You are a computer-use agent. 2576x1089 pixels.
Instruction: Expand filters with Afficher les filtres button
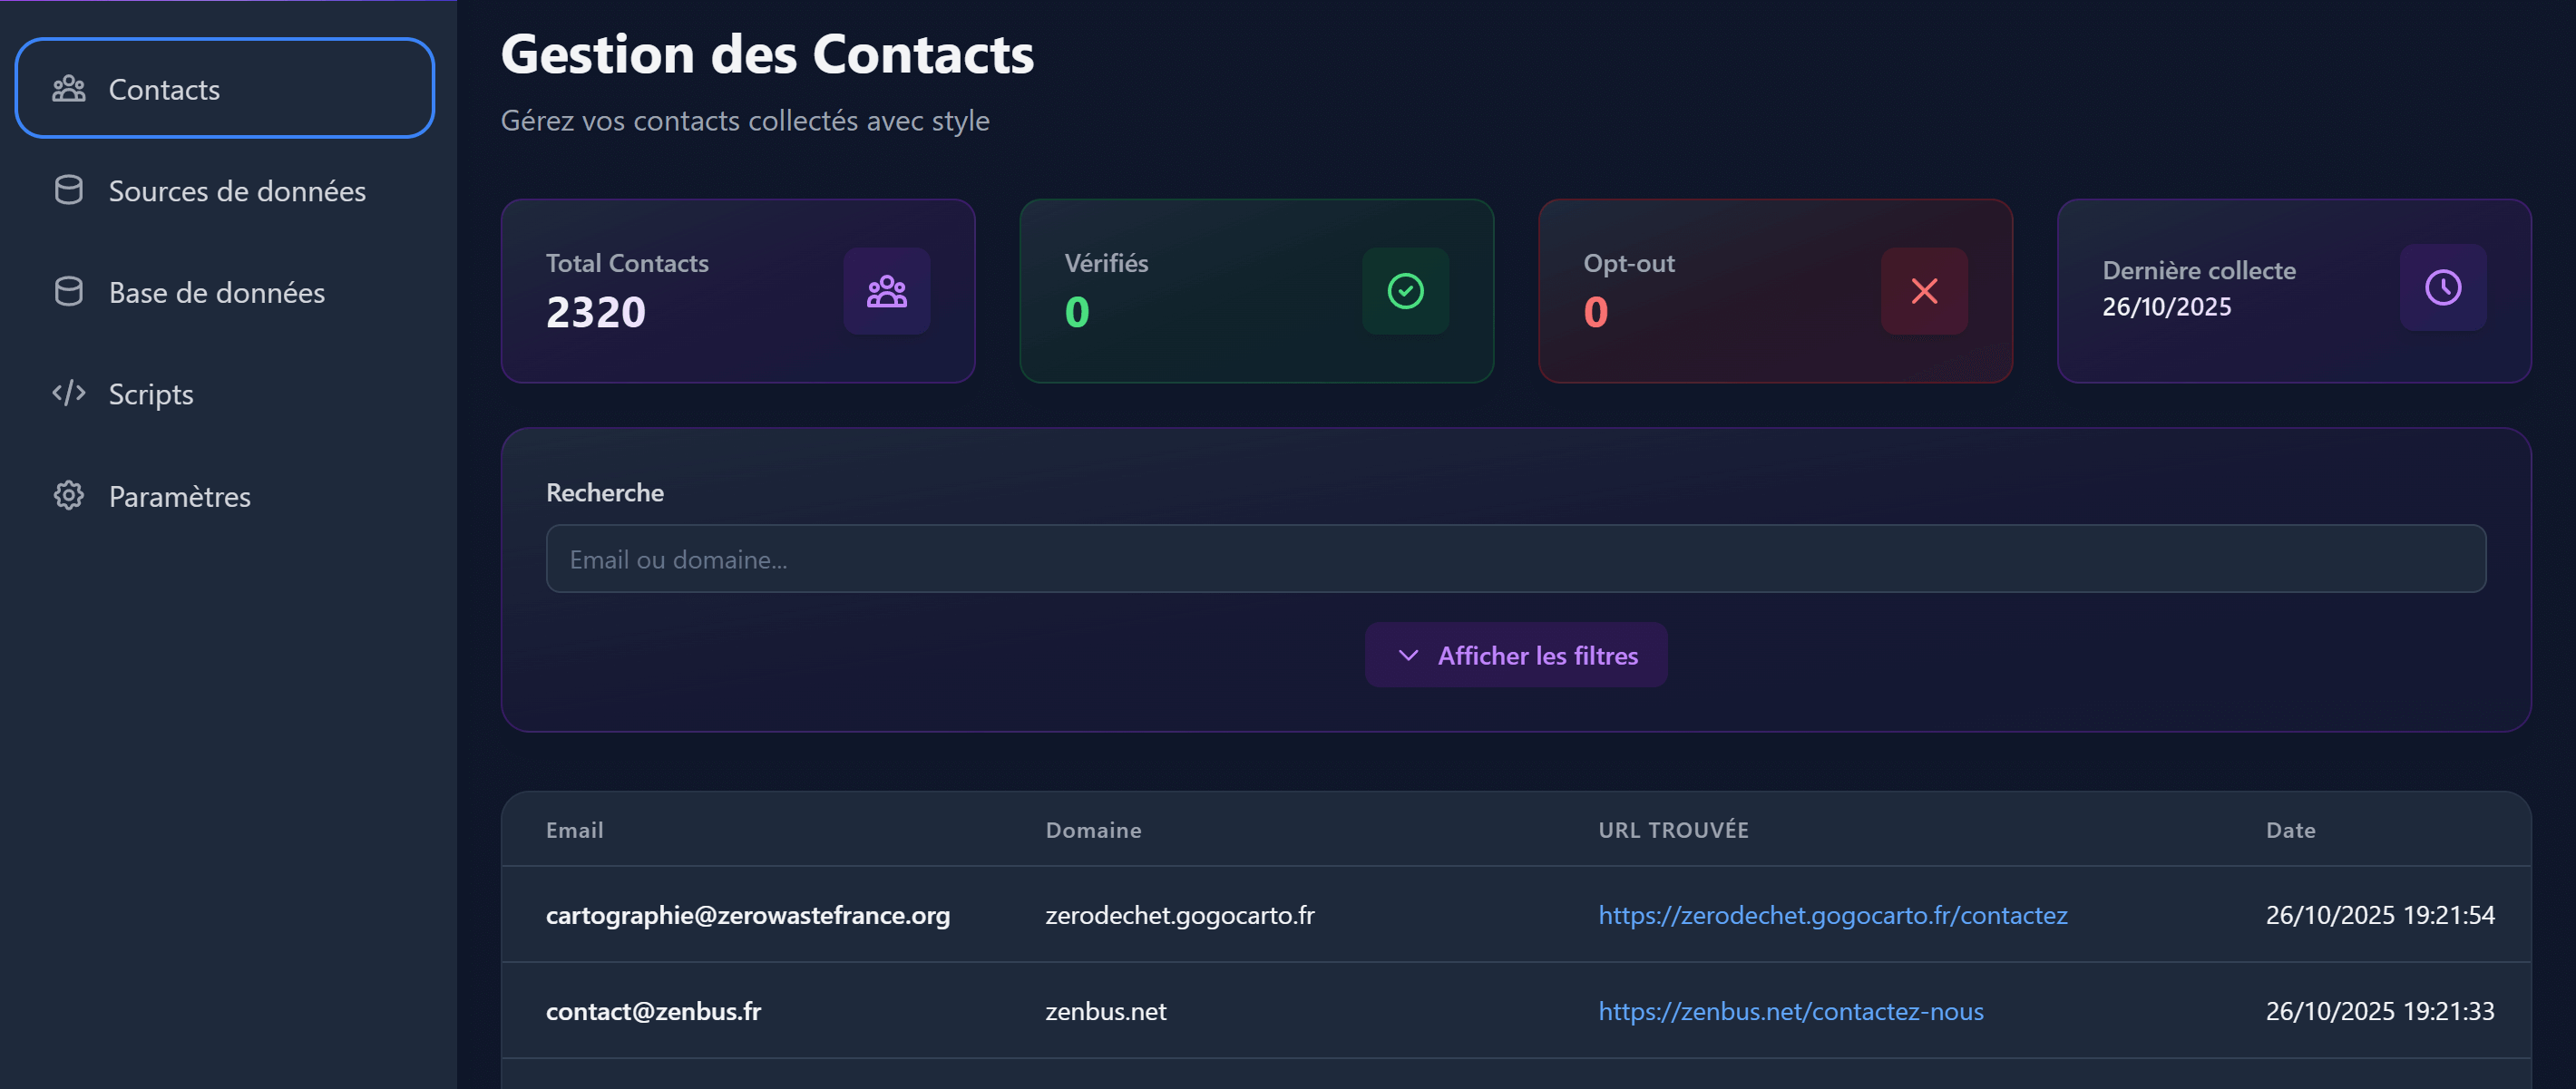pyautogui.click(x=1516, y=655)
